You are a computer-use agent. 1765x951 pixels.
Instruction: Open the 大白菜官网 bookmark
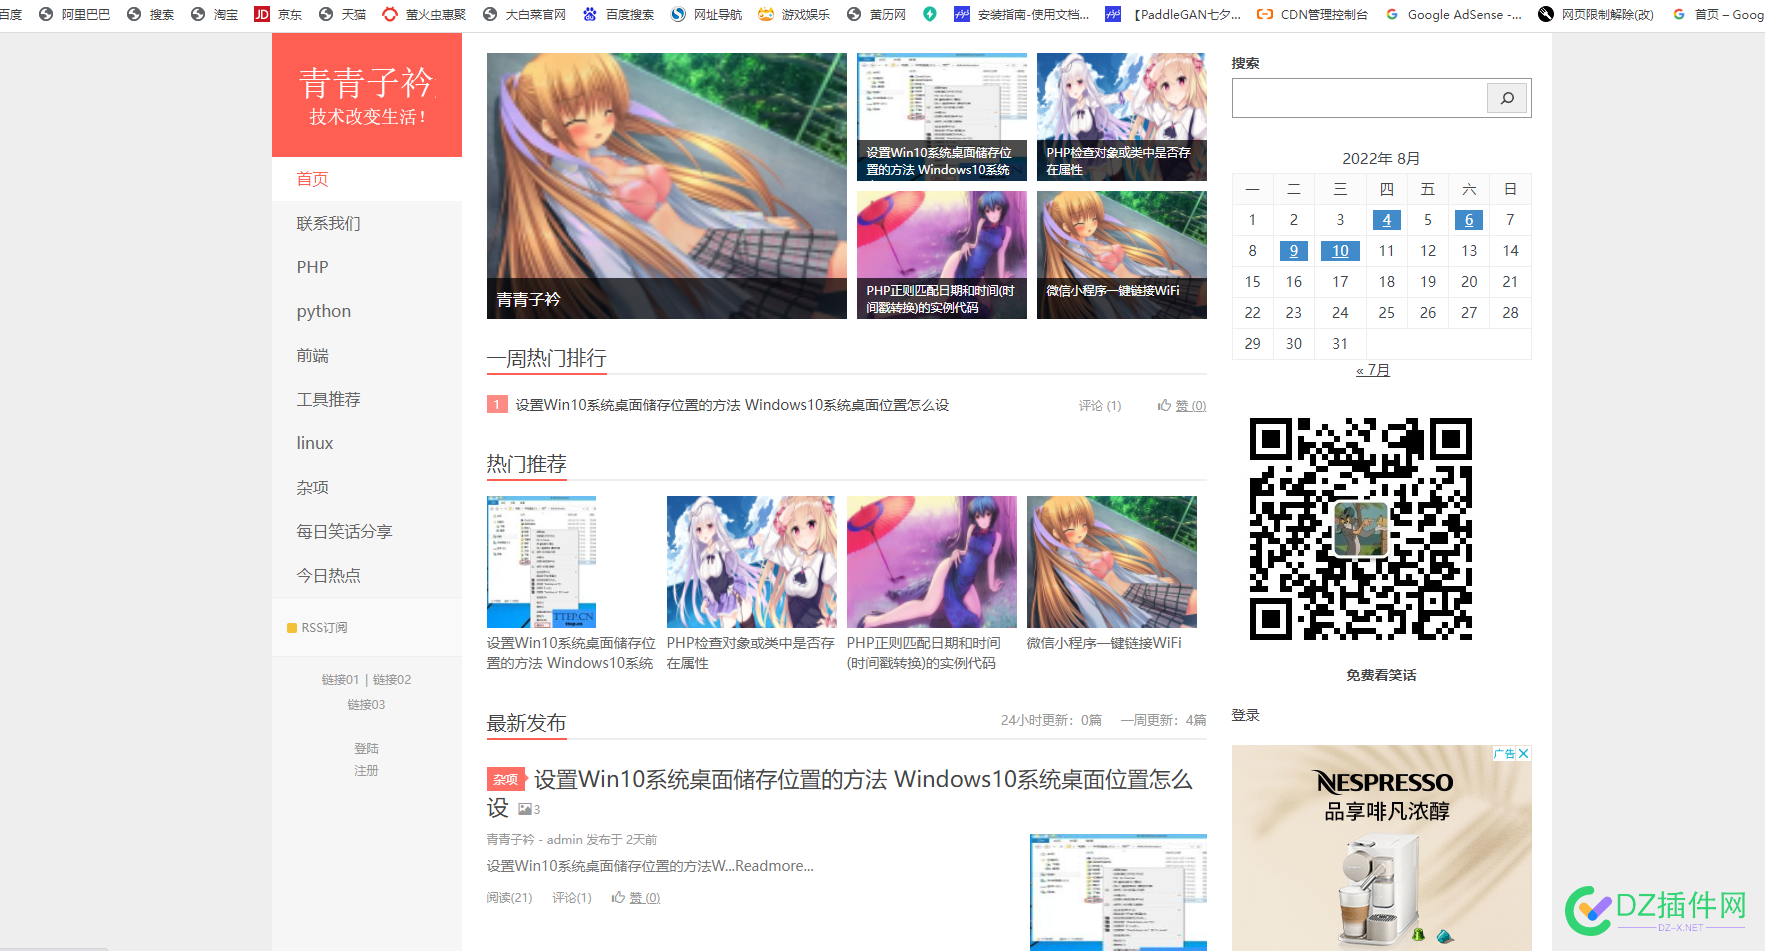[524, 14]
